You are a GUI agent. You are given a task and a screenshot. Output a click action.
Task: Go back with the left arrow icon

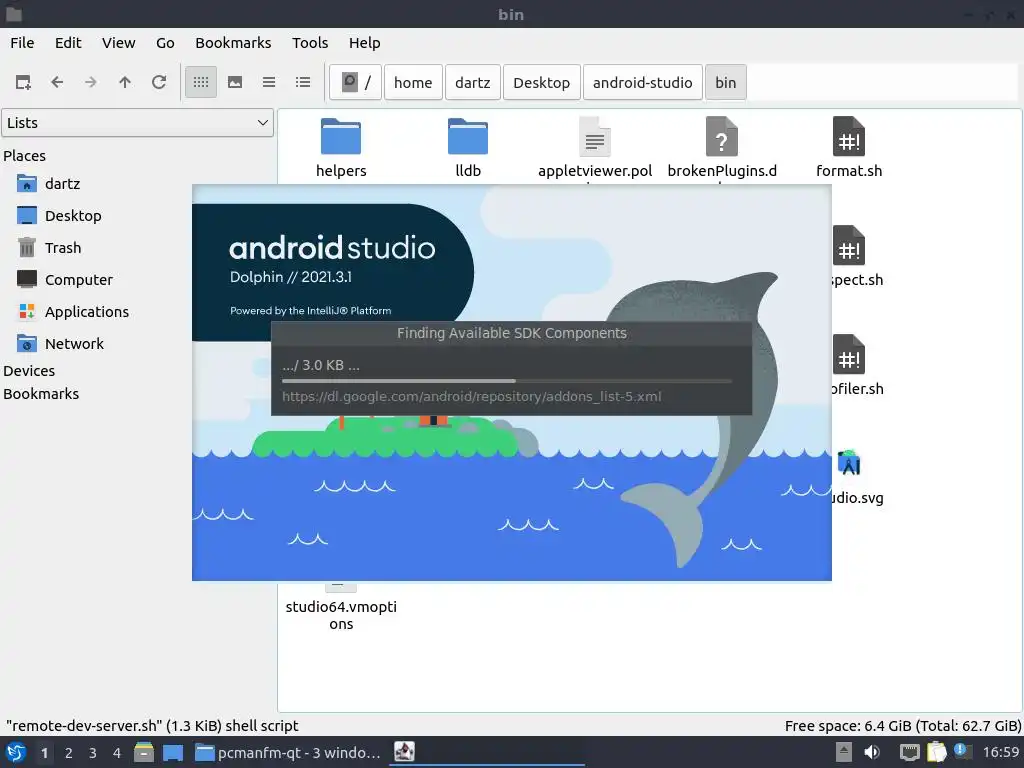(57, 82)
